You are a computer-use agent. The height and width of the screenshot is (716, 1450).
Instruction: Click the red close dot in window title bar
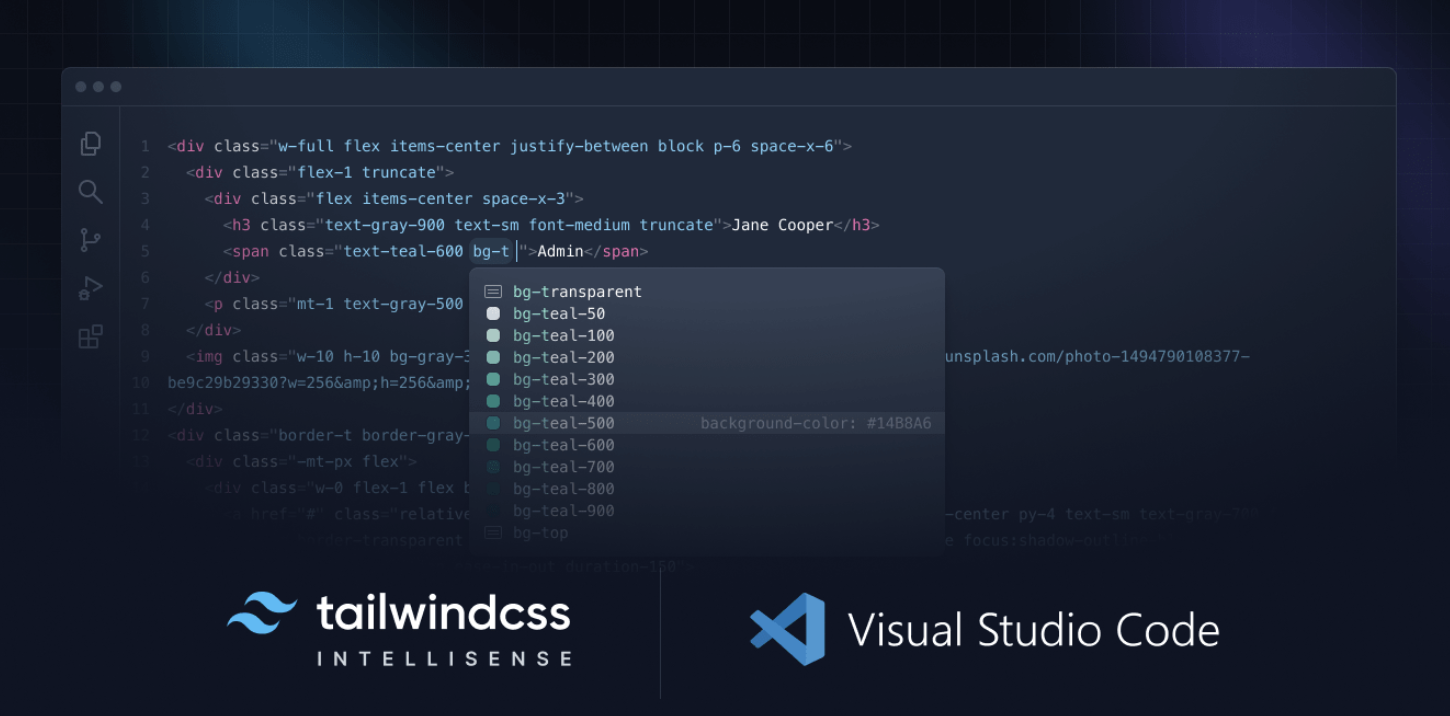80,87
